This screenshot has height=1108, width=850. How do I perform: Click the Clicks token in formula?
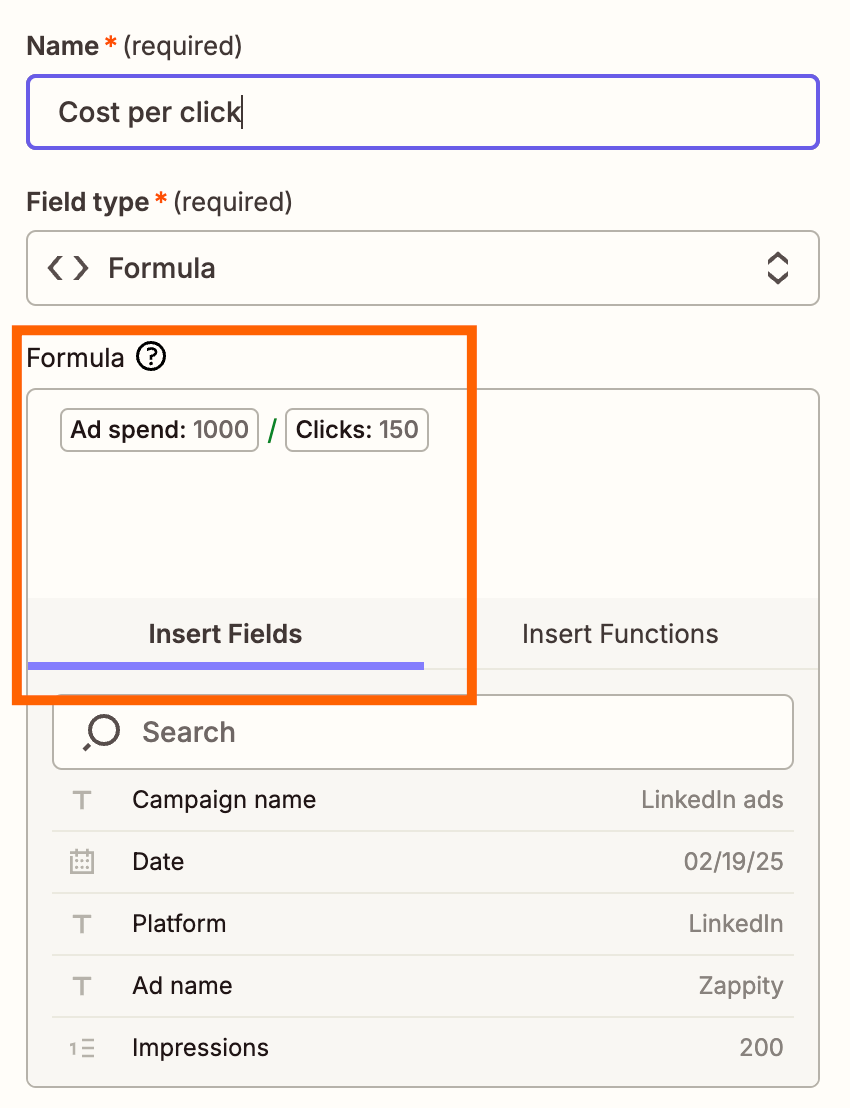[x=357, y=430]
